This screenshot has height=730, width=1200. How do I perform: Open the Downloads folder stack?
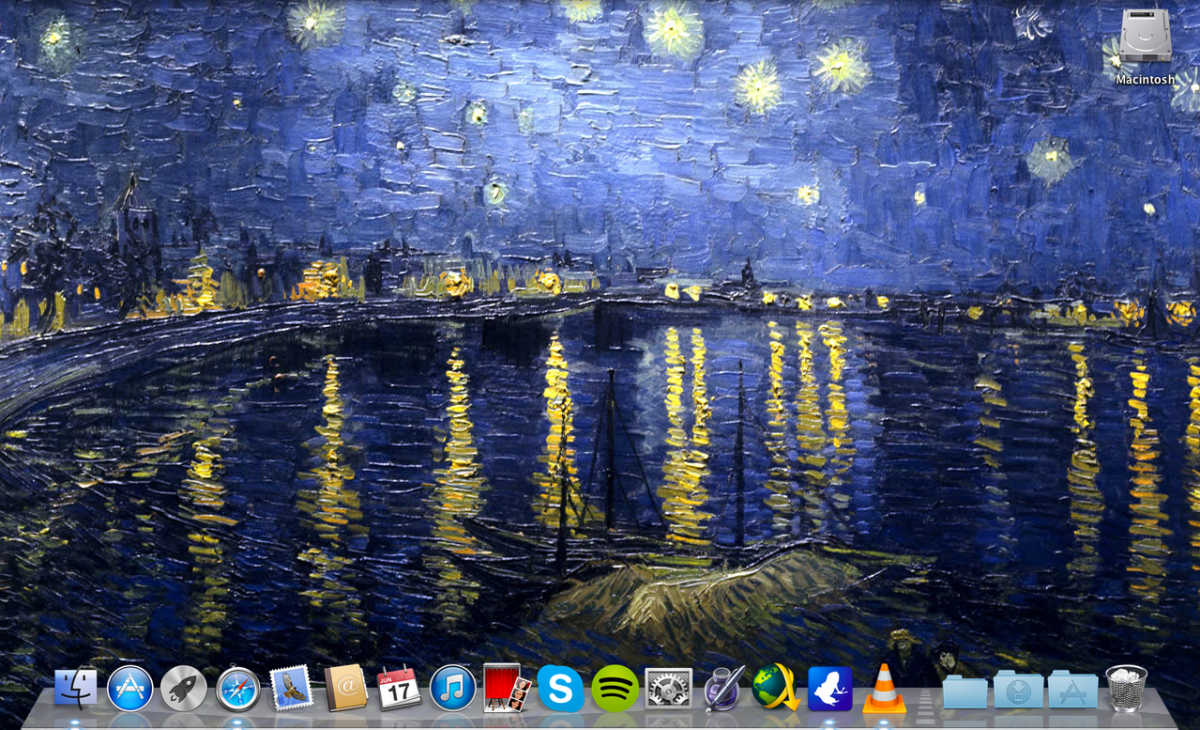point(1019,690)
